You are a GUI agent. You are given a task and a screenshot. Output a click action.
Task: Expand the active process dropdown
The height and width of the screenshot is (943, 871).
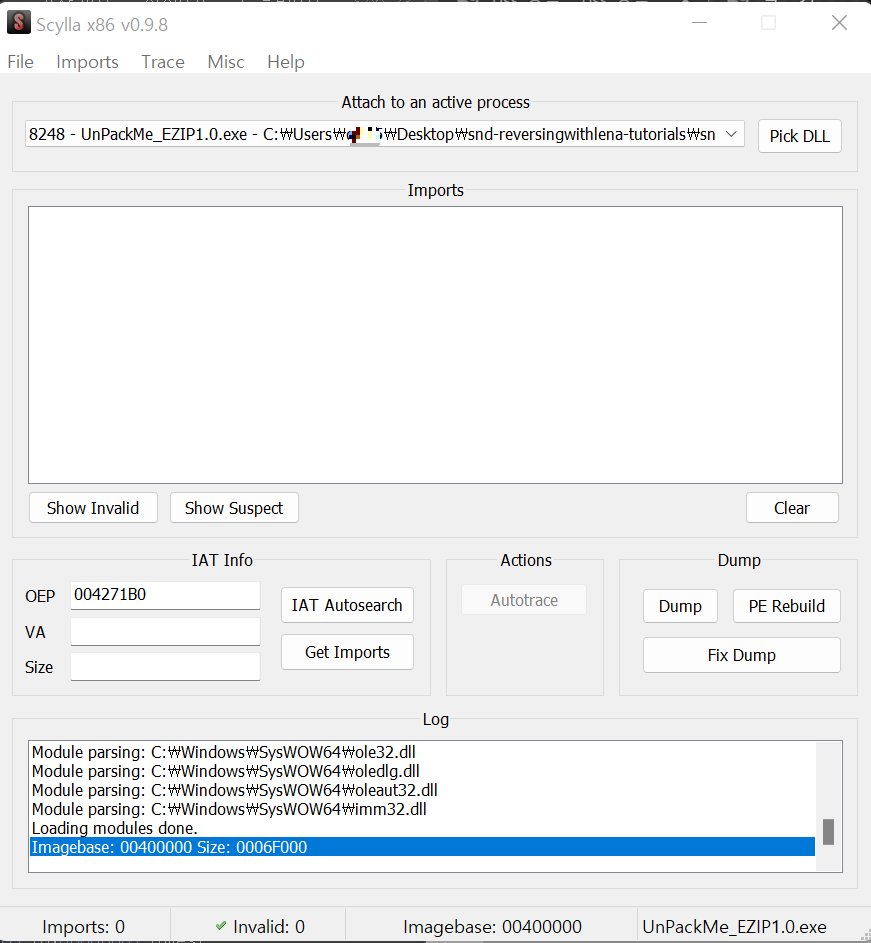coord(731,134)
